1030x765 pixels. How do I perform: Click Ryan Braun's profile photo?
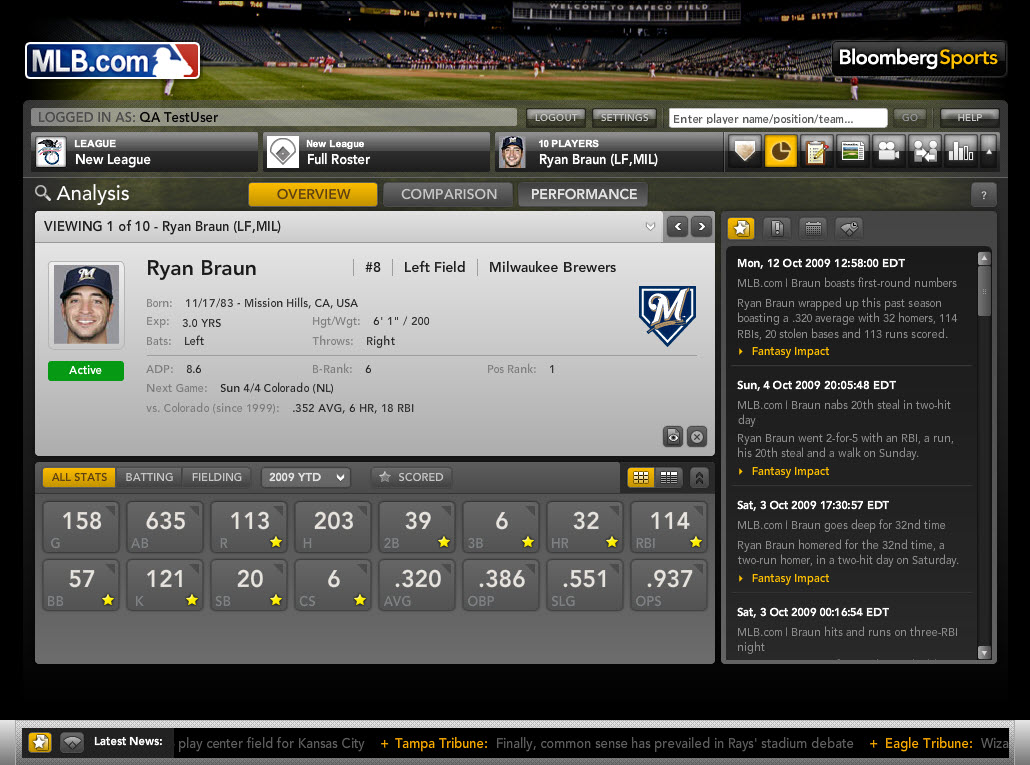coord(86,305)
